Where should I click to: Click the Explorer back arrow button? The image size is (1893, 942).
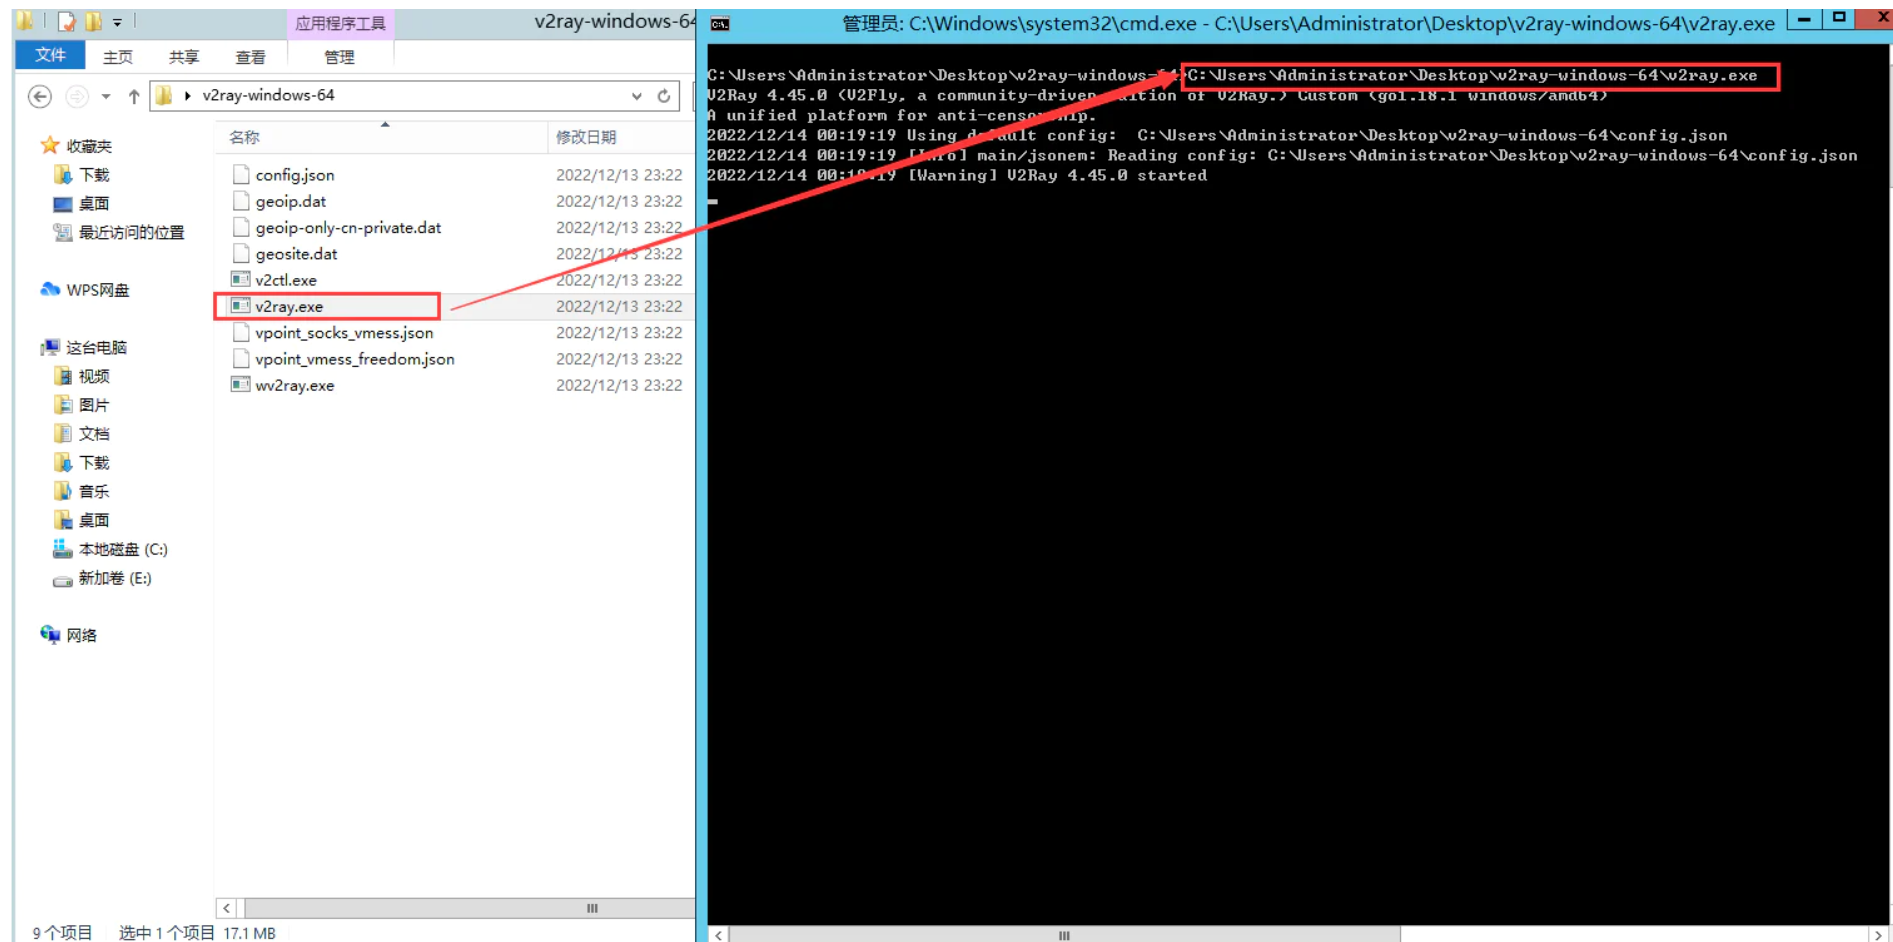tap(39, 96)
